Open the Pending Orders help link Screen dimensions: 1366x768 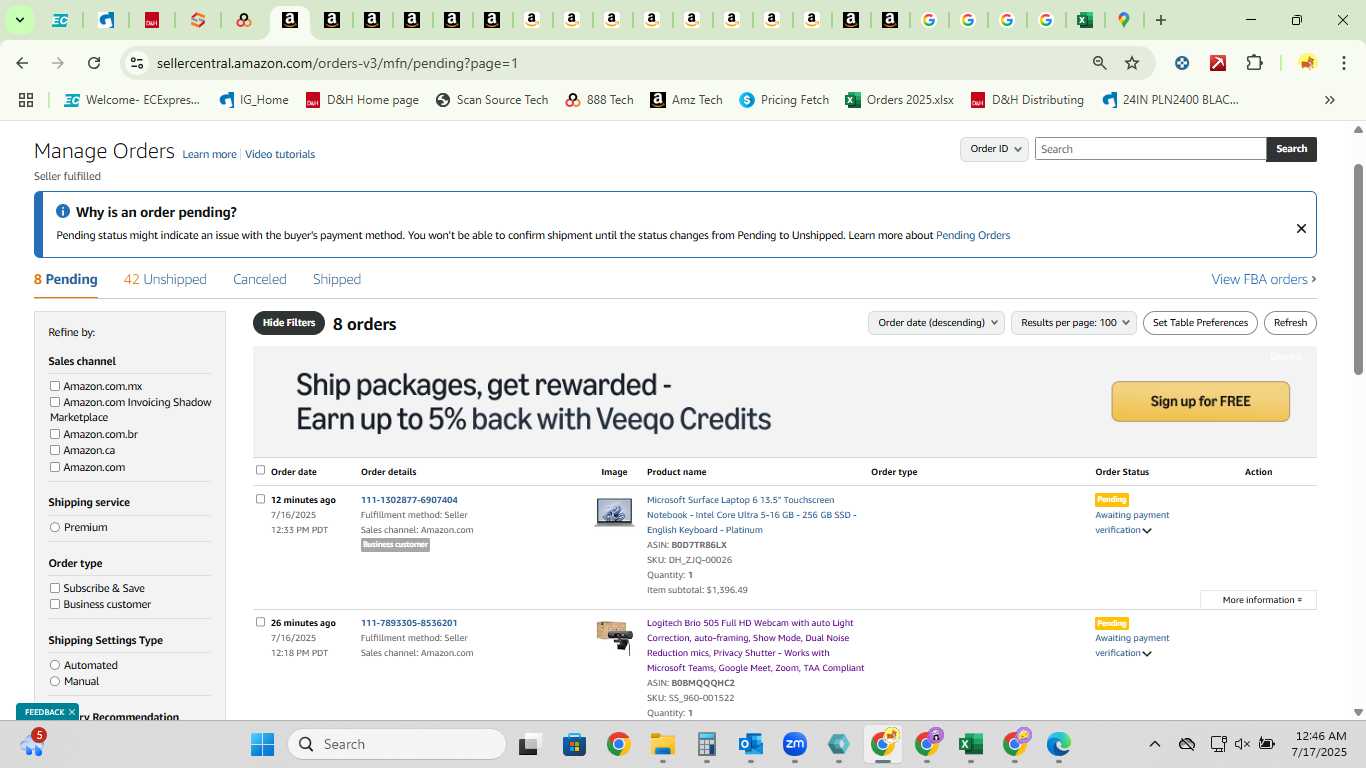pos(973,236)
